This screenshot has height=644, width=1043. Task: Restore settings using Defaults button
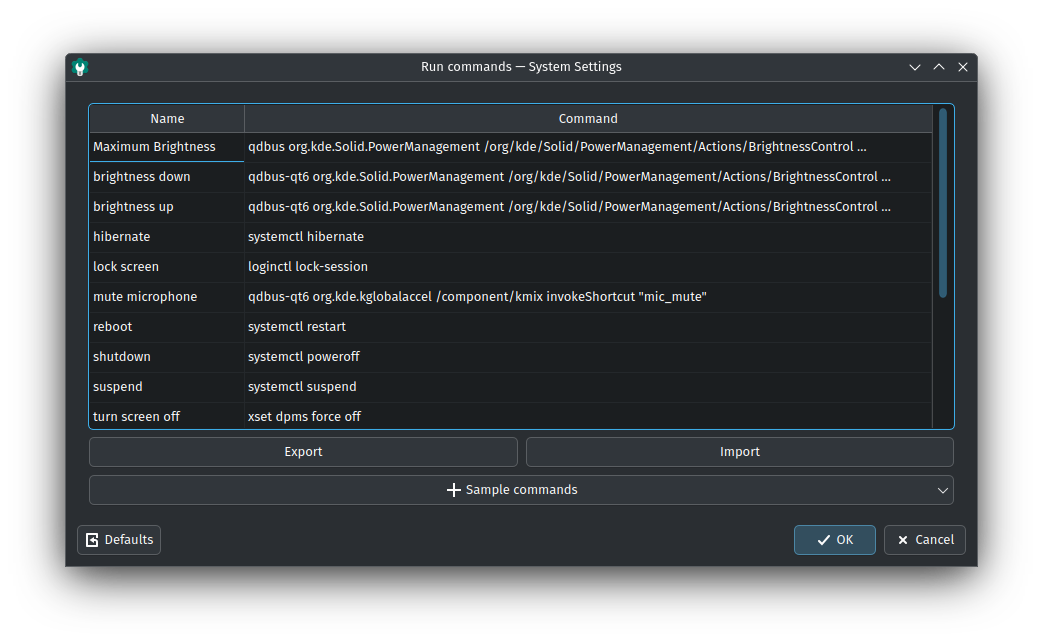119,540
